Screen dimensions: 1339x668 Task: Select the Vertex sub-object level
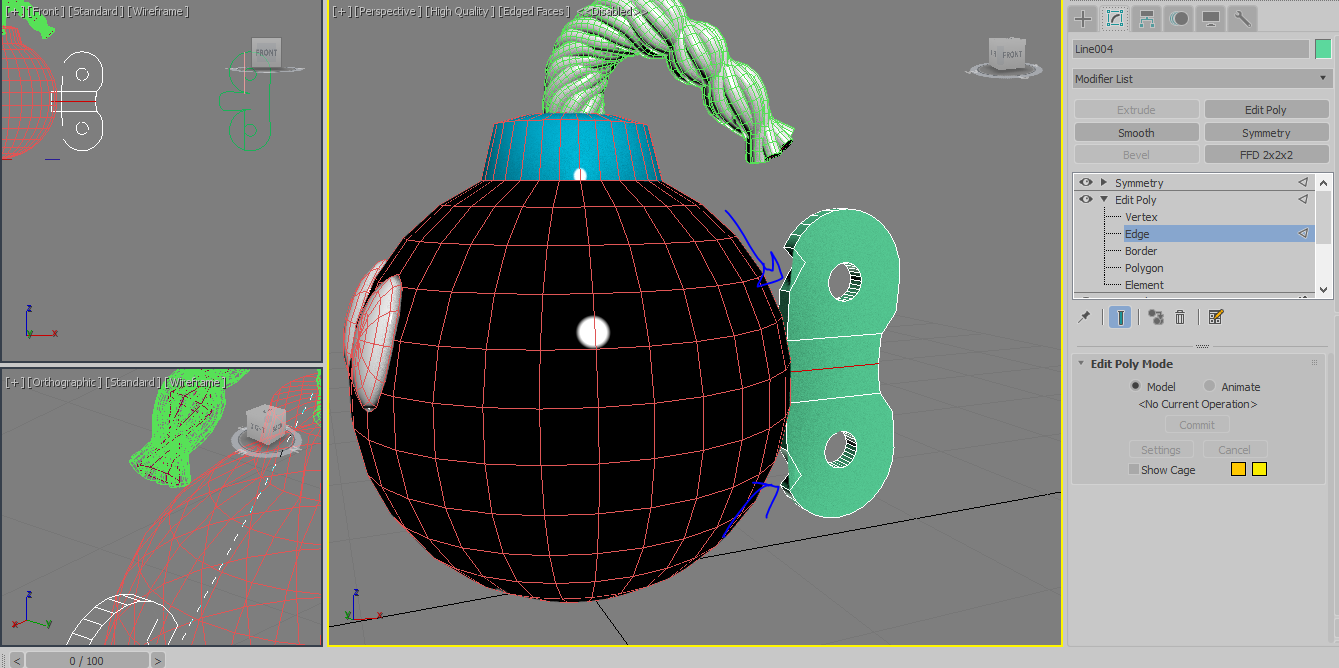[x=1141, y=217]
